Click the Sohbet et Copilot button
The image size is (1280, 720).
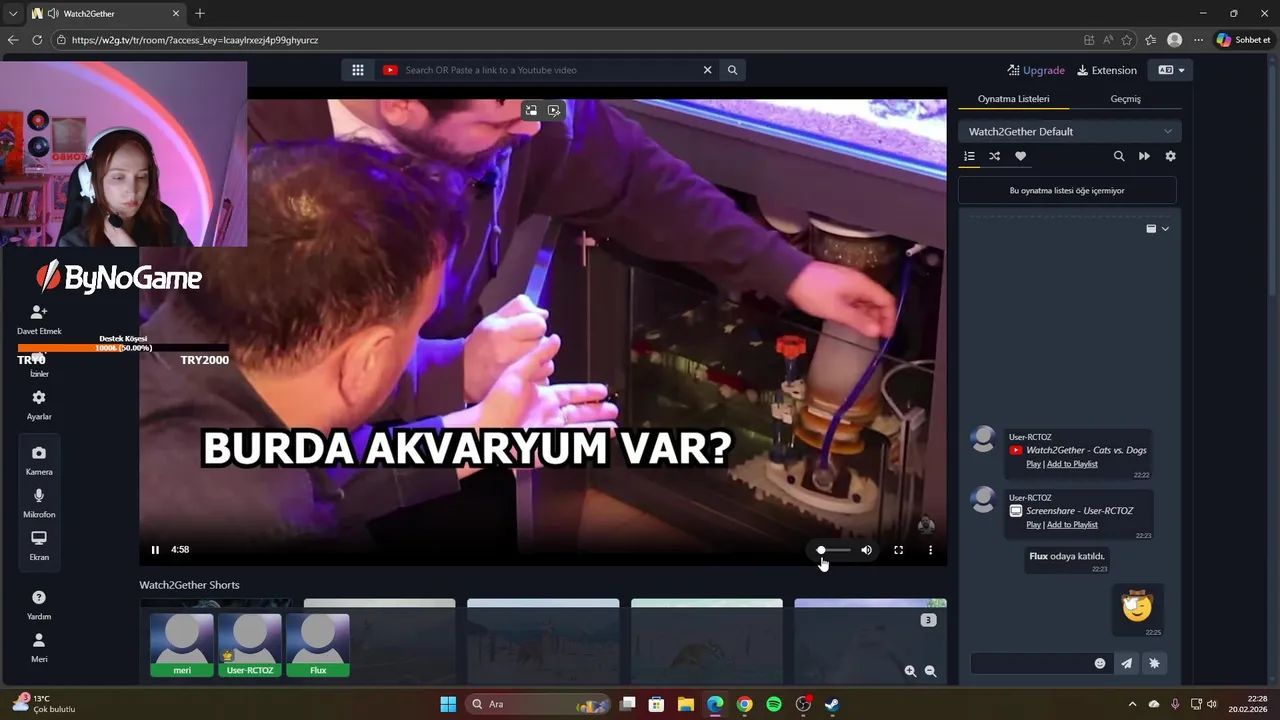(x=1244, y=40)
